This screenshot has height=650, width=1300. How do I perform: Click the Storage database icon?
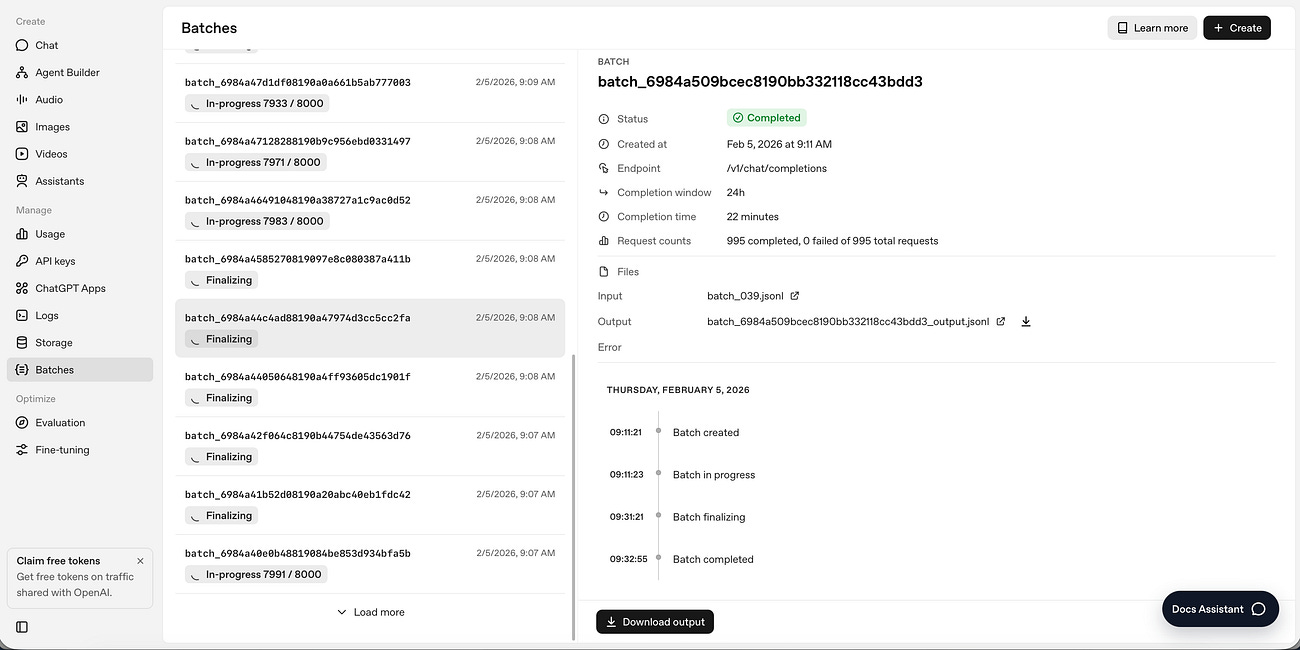point(22,342)
